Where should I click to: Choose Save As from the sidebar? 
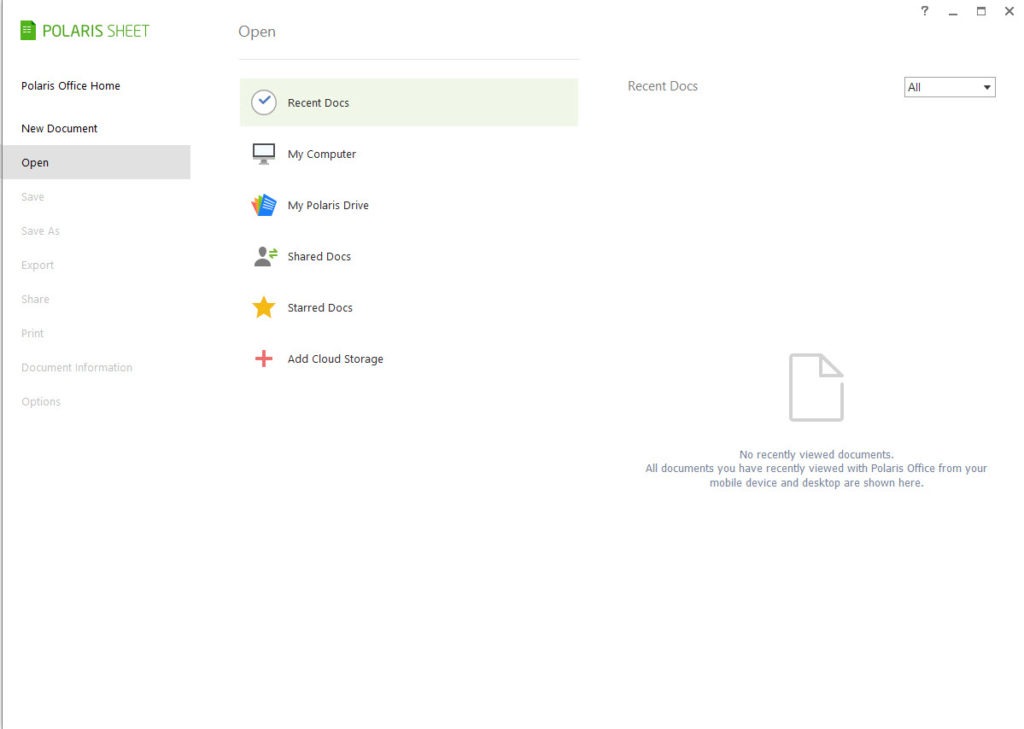[41, 231]
